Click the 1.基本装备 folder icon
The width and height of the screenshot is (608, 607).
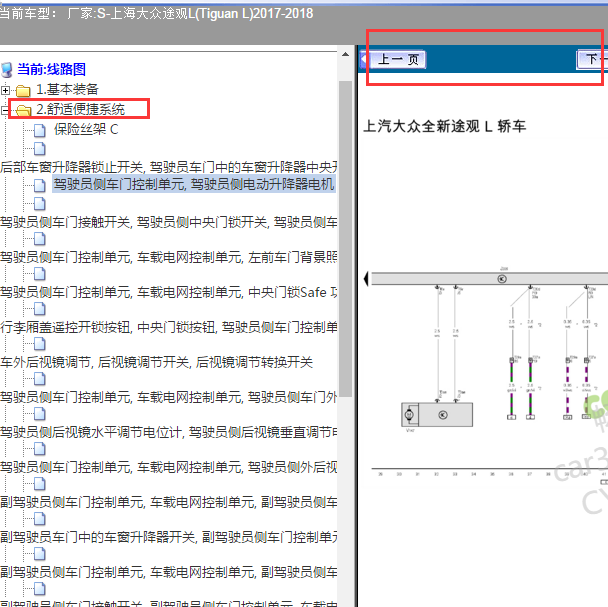[x=23, y=91]
